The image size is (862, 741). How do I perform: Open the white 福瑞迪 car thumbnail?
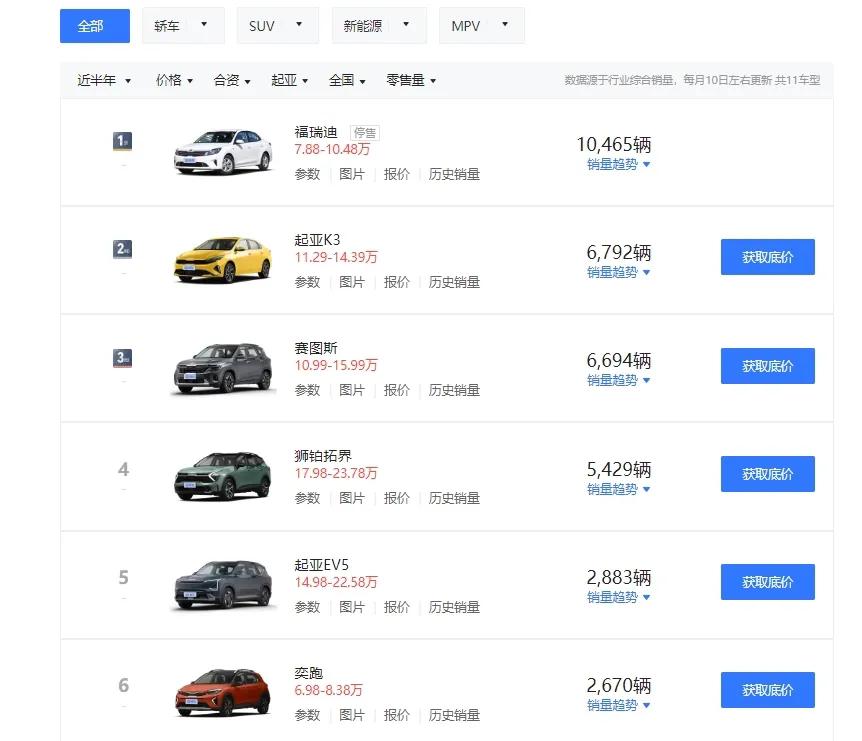(223, 152)
